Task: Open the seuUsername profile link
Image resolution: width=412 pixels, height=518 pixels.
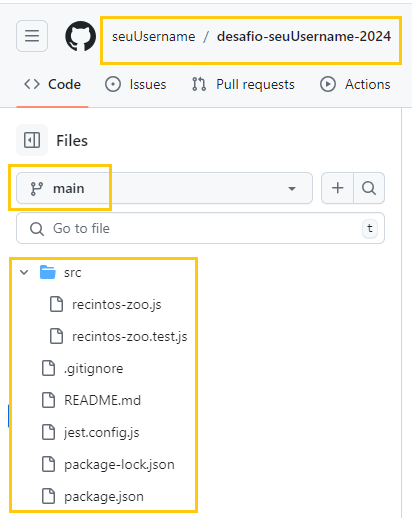Action: (153, 36)
